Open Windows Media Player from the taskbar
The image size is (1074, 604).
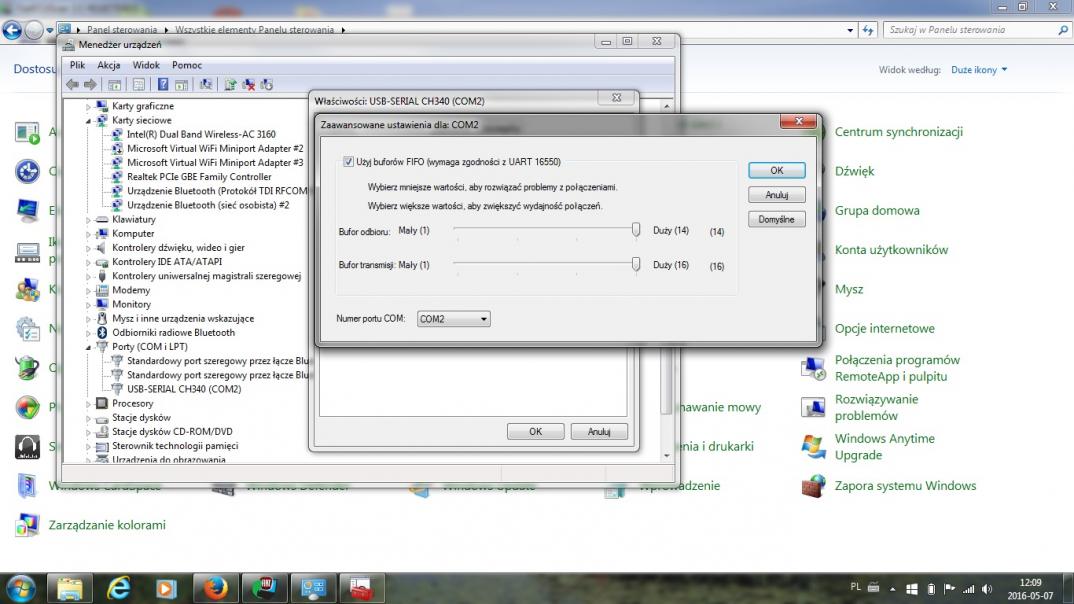click(x=166, y=588)
